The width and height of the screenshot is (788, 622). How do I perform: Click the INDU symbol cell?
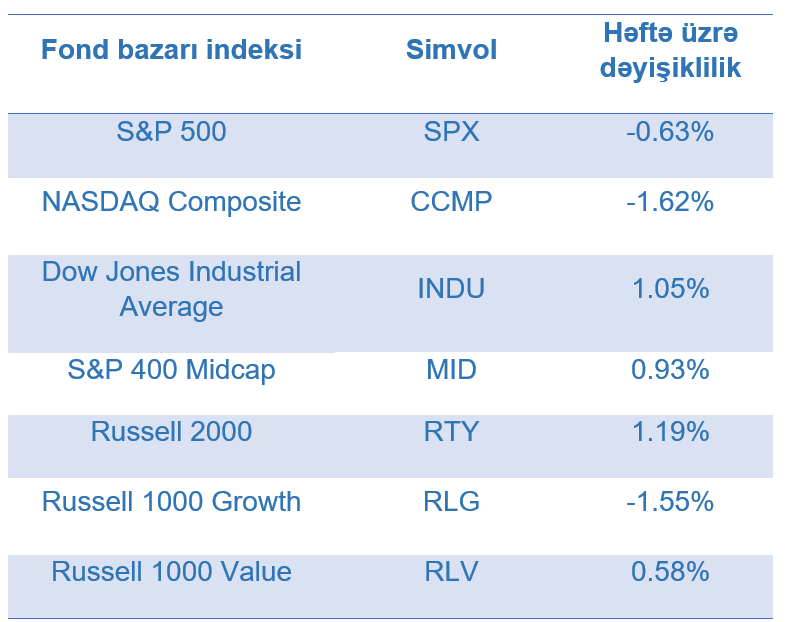click(451, 289)
